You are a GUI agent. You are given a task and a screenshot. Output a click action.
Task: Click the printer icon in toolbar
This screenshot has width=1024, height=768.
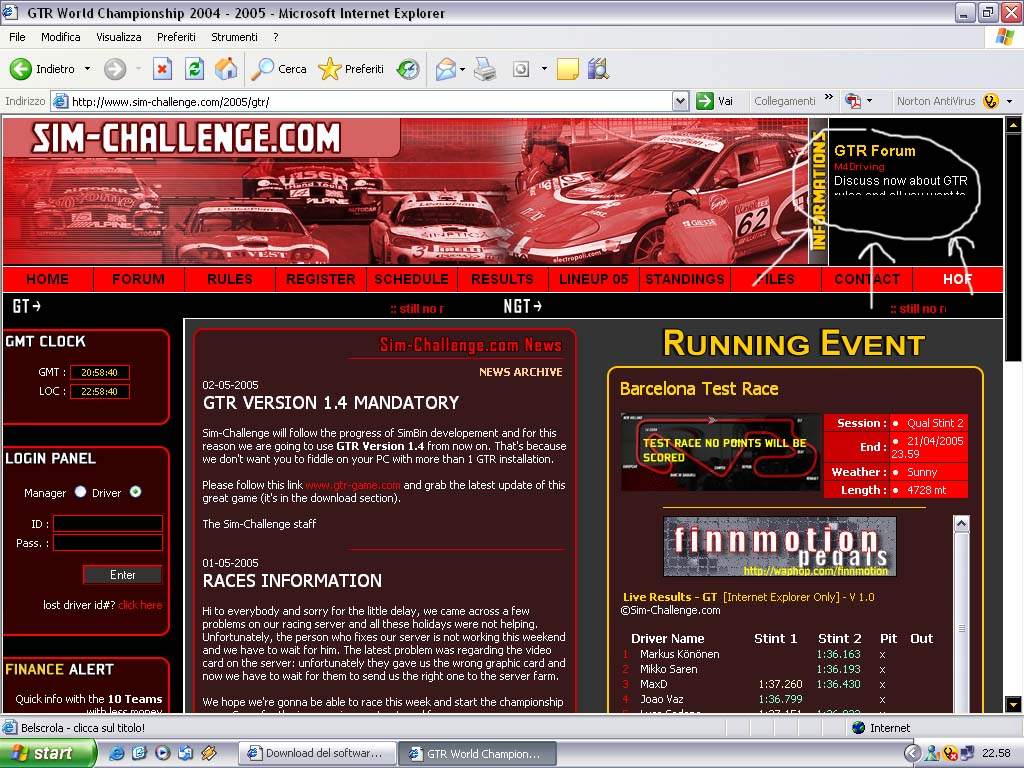click(x=485, y=69)
